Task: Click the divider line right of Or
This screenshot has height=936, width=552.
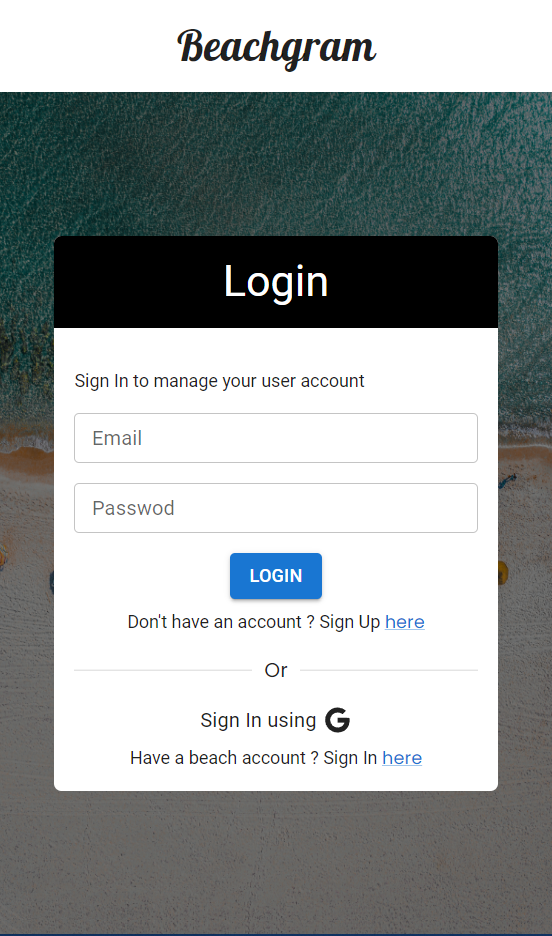Action: coord(389,670)
